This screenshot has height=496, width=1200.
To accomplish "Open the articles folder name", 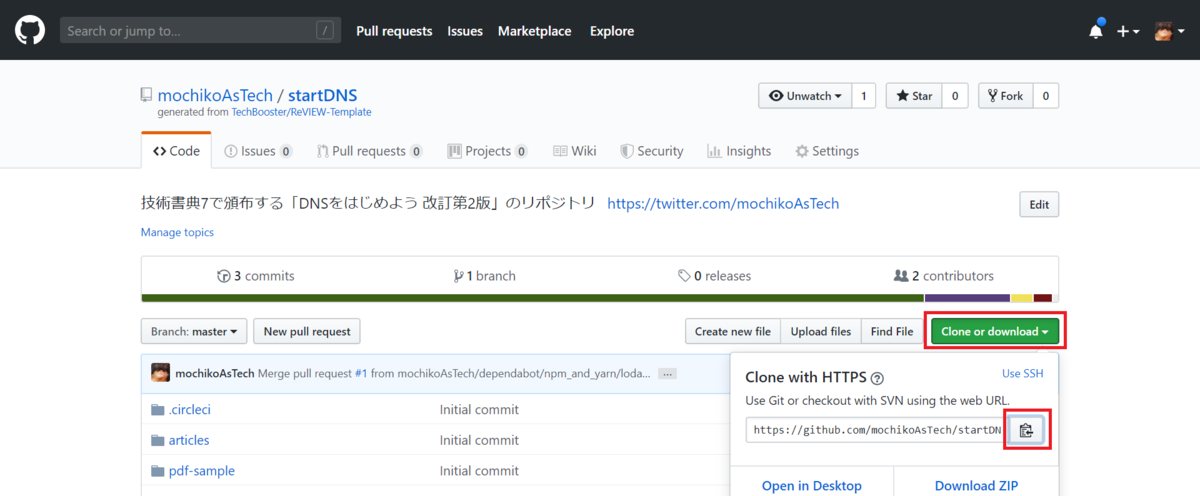I will pos(189,440).
